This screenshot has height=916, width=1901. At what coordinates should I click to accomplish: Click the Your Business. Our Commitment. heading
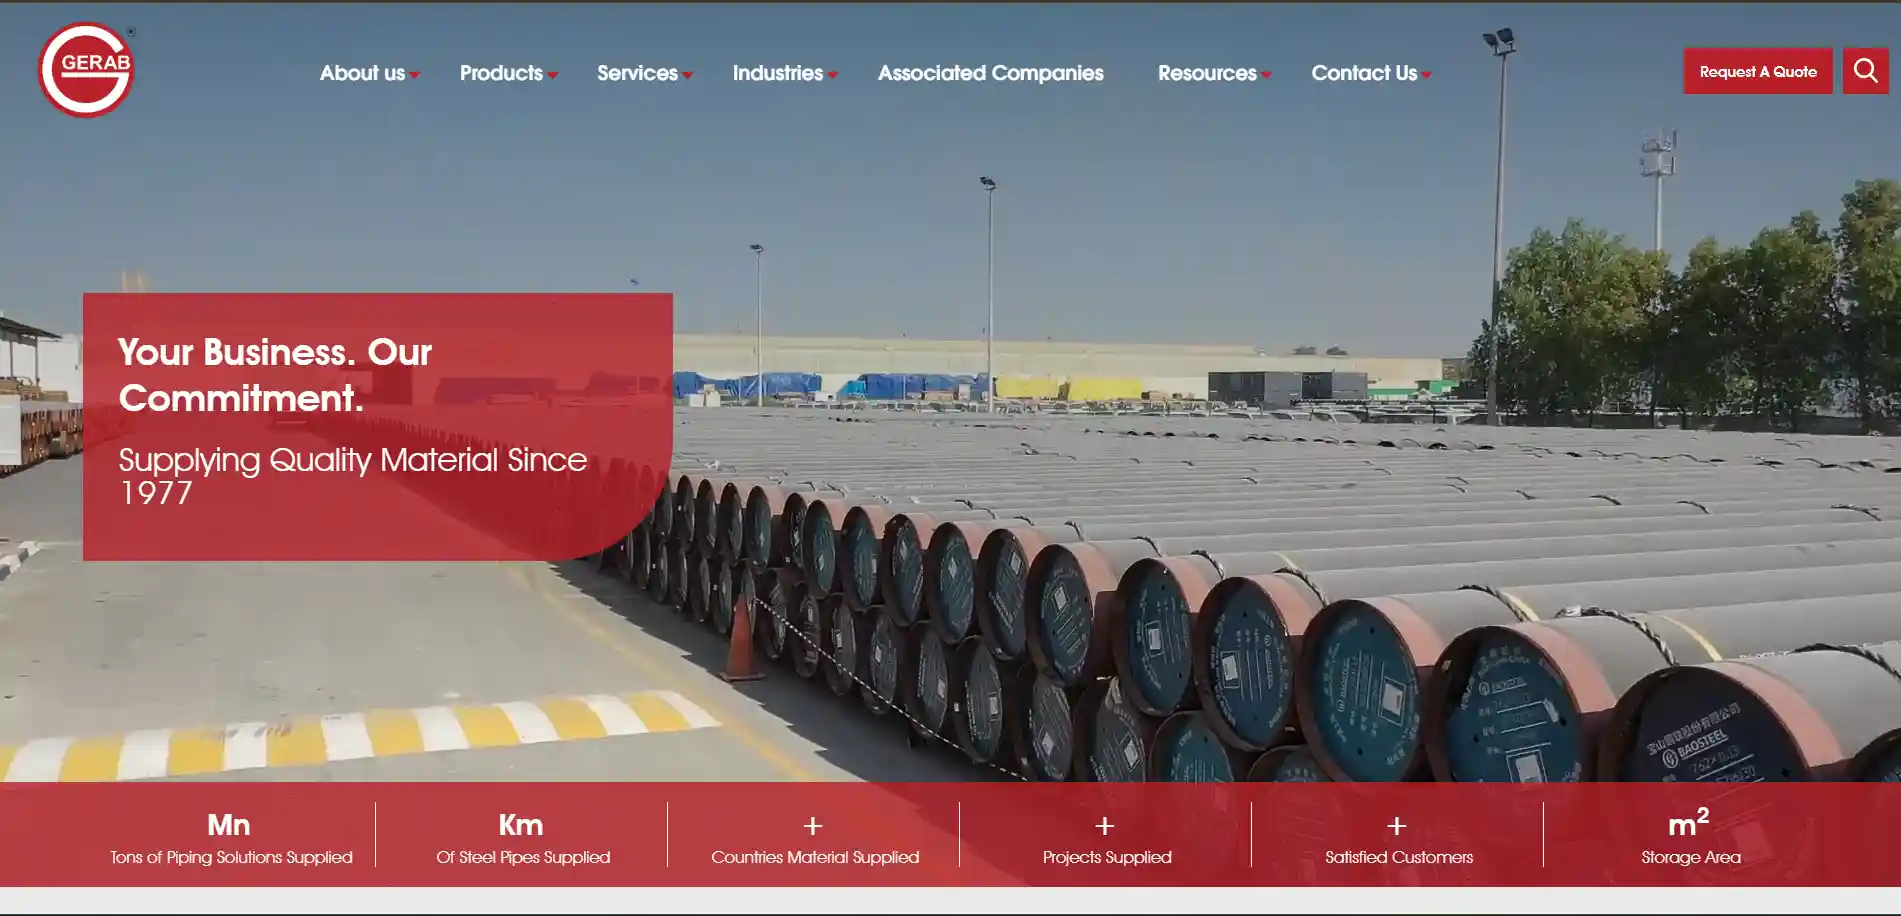tap(275, 375)
